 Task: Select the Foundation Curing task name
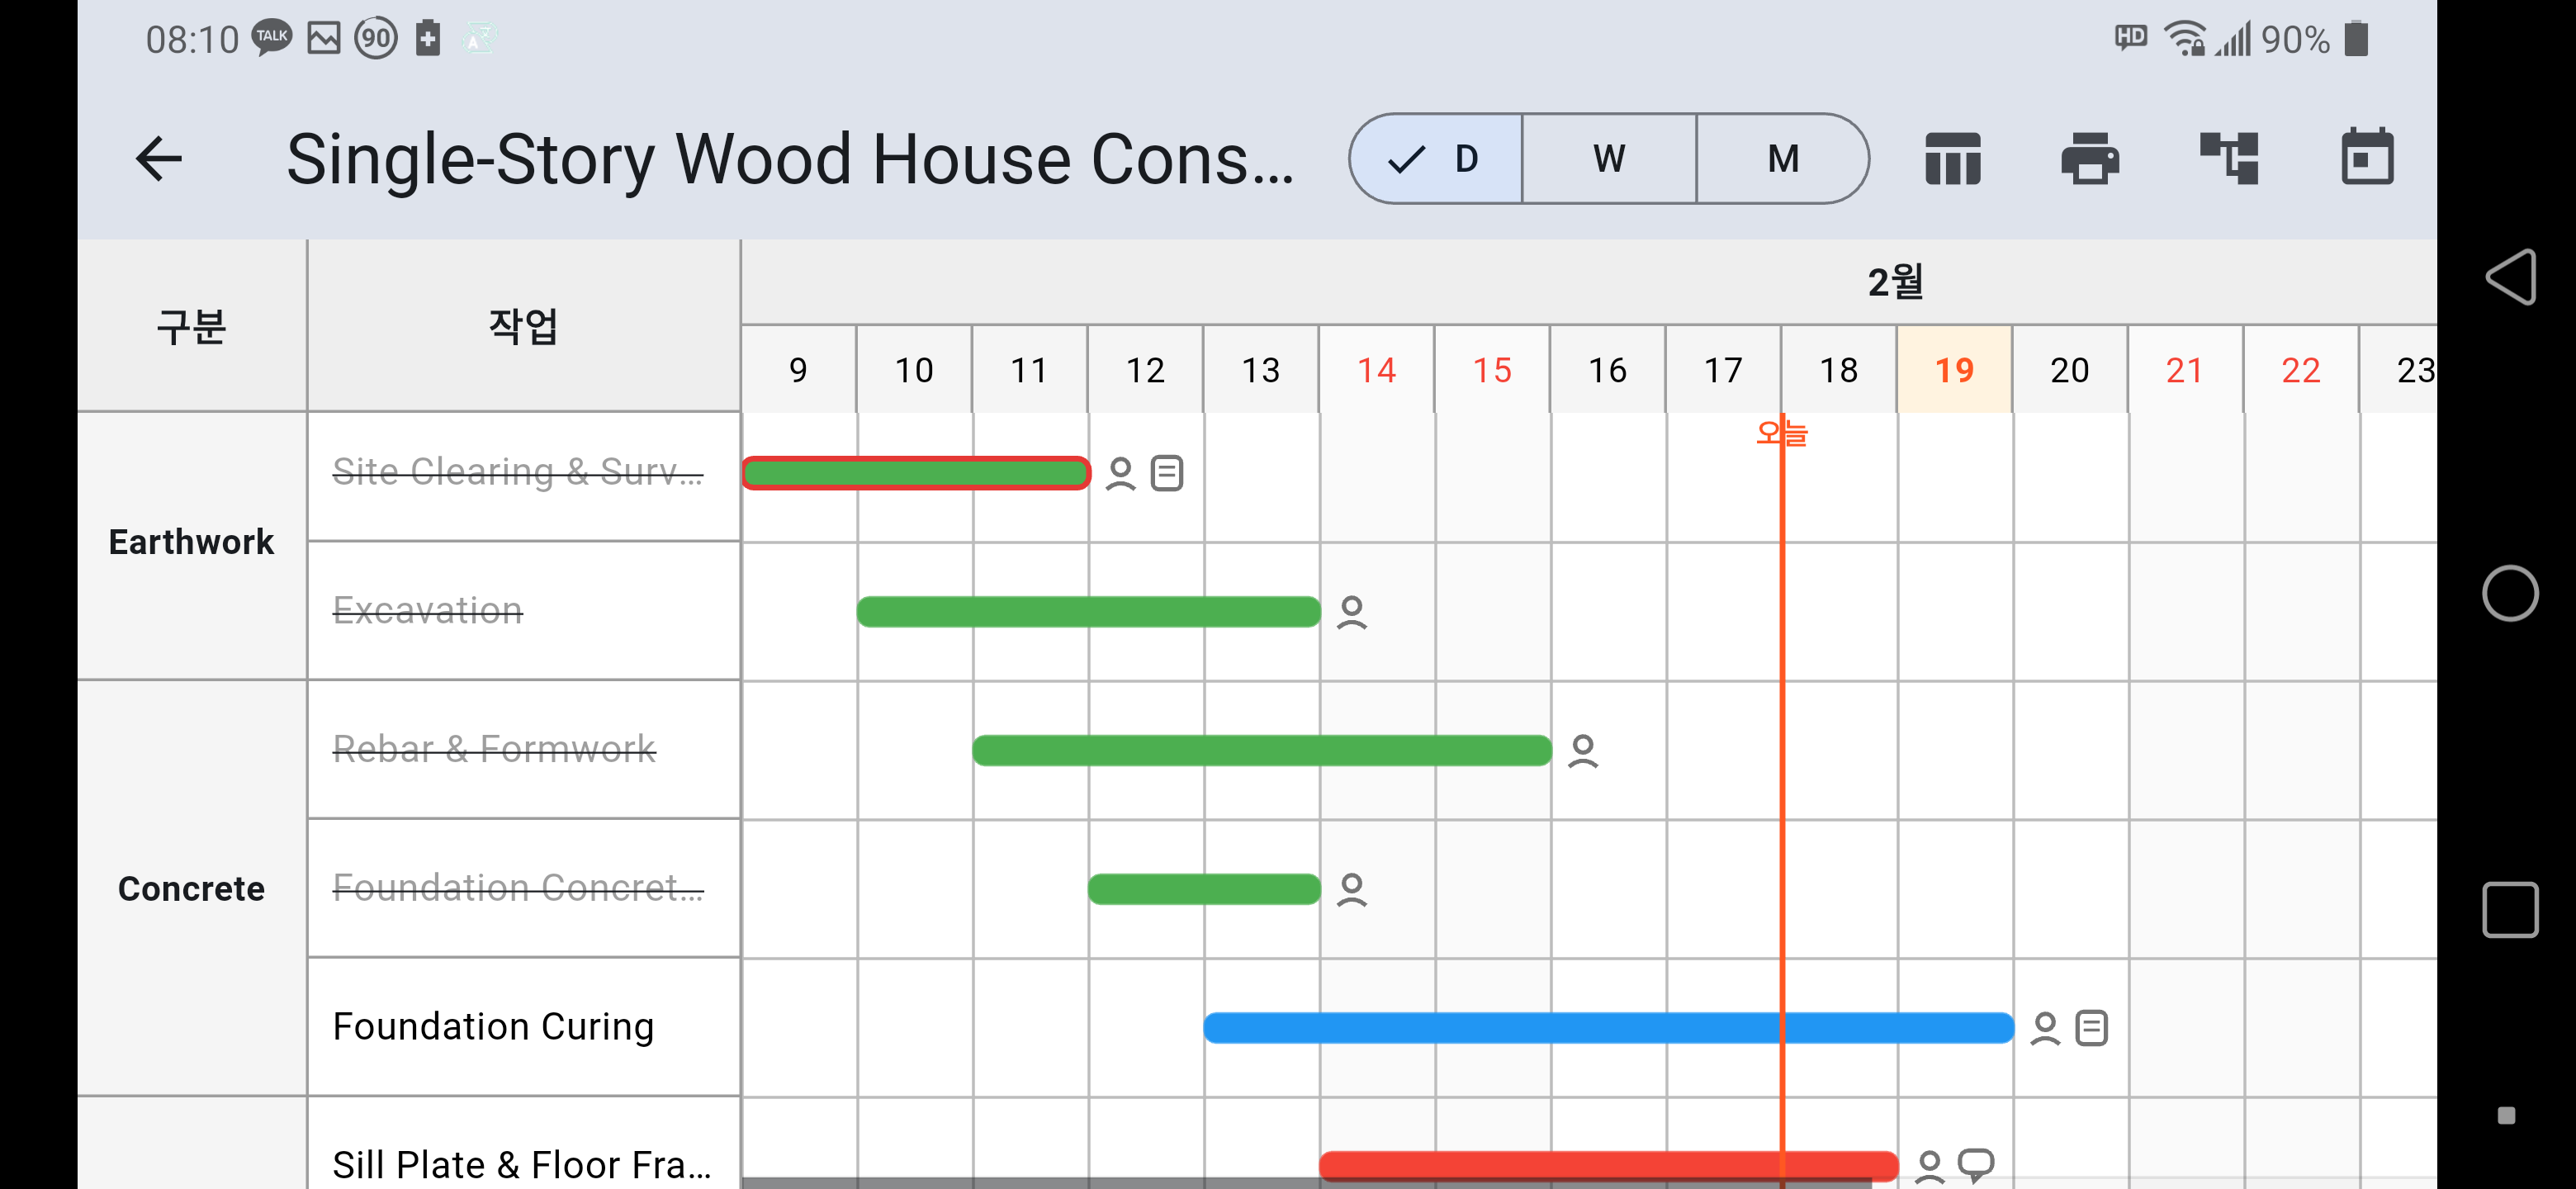coord(493,1026)
